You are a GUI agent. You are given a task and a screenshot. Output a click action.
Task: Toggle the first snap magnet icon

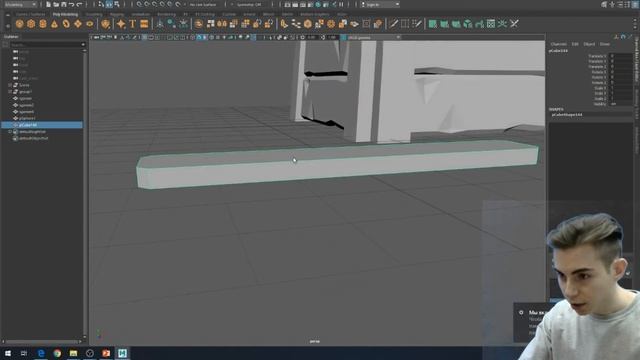coord(139,4)
